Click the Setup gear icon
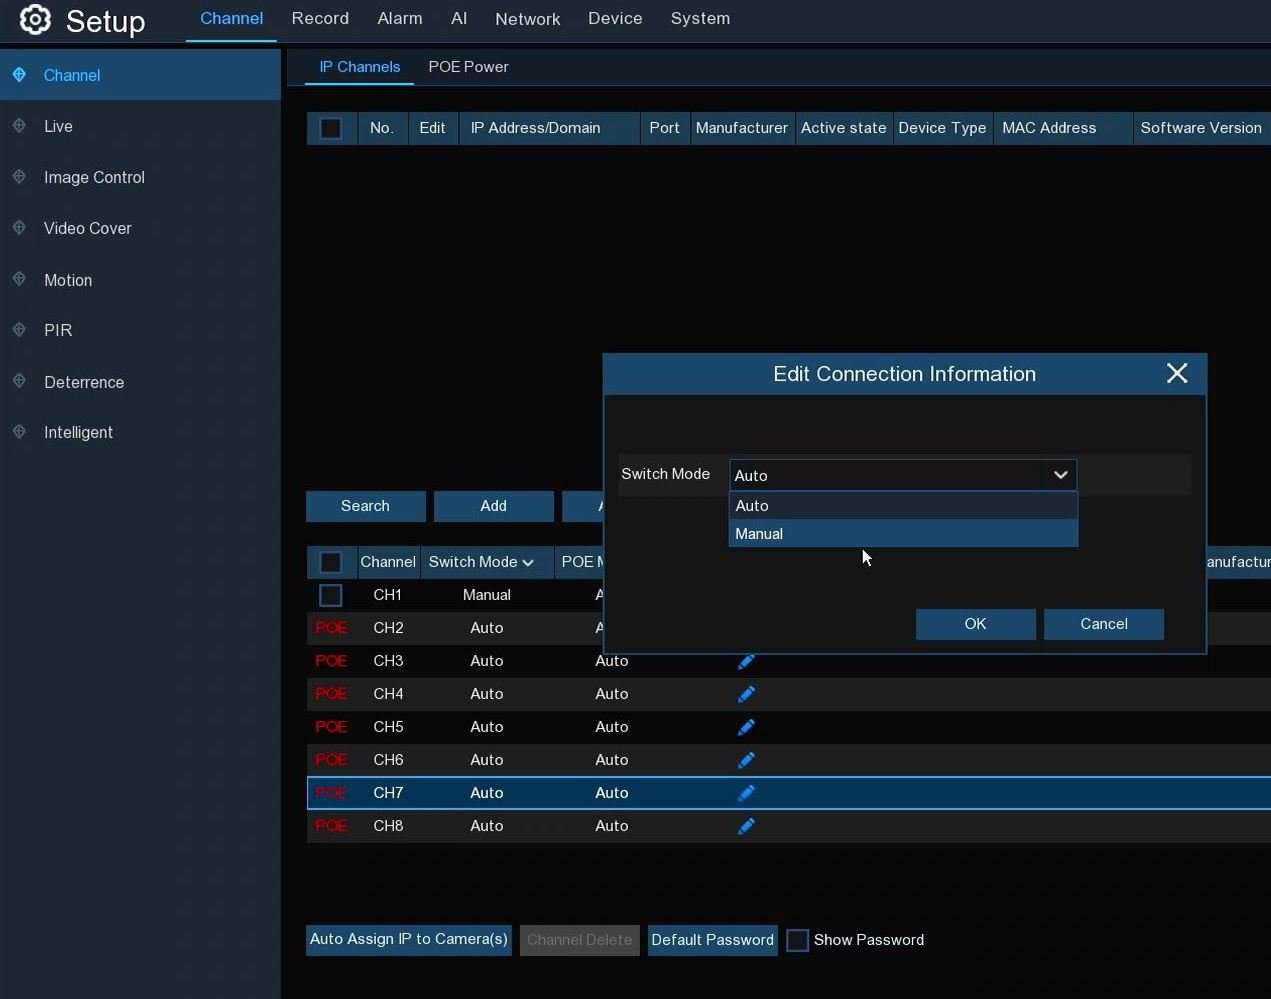The height and width of the screenshot is (999, 1271). tap(35, 20)
